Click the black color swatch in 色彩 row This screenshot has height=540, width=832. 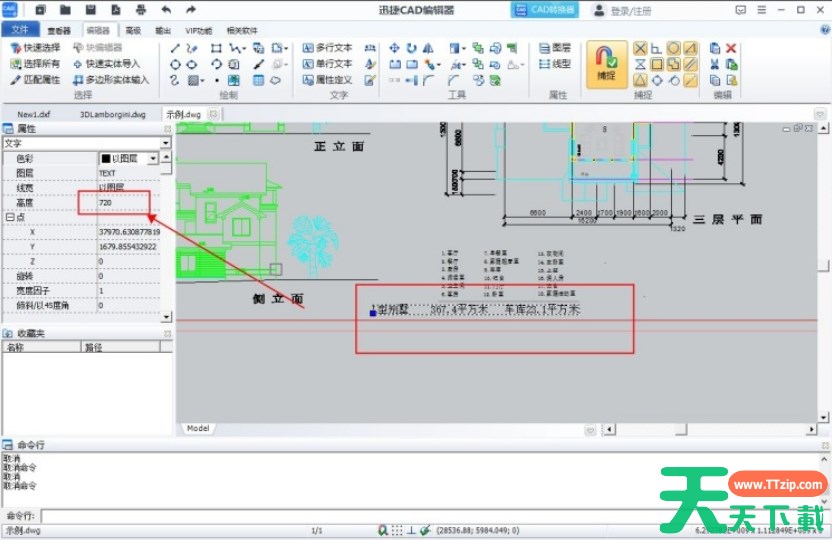pyautogui.click(x=104, y=158)
